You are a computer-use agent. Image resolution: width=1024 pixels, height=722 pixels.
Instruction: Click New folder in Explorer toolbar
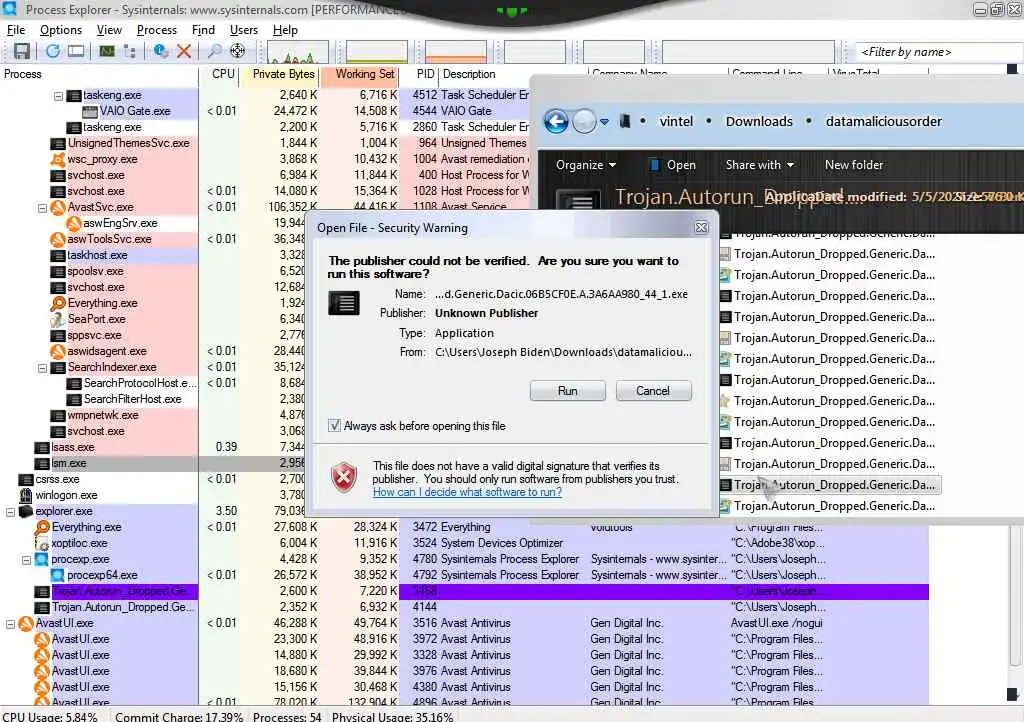(x=854, y=165)
